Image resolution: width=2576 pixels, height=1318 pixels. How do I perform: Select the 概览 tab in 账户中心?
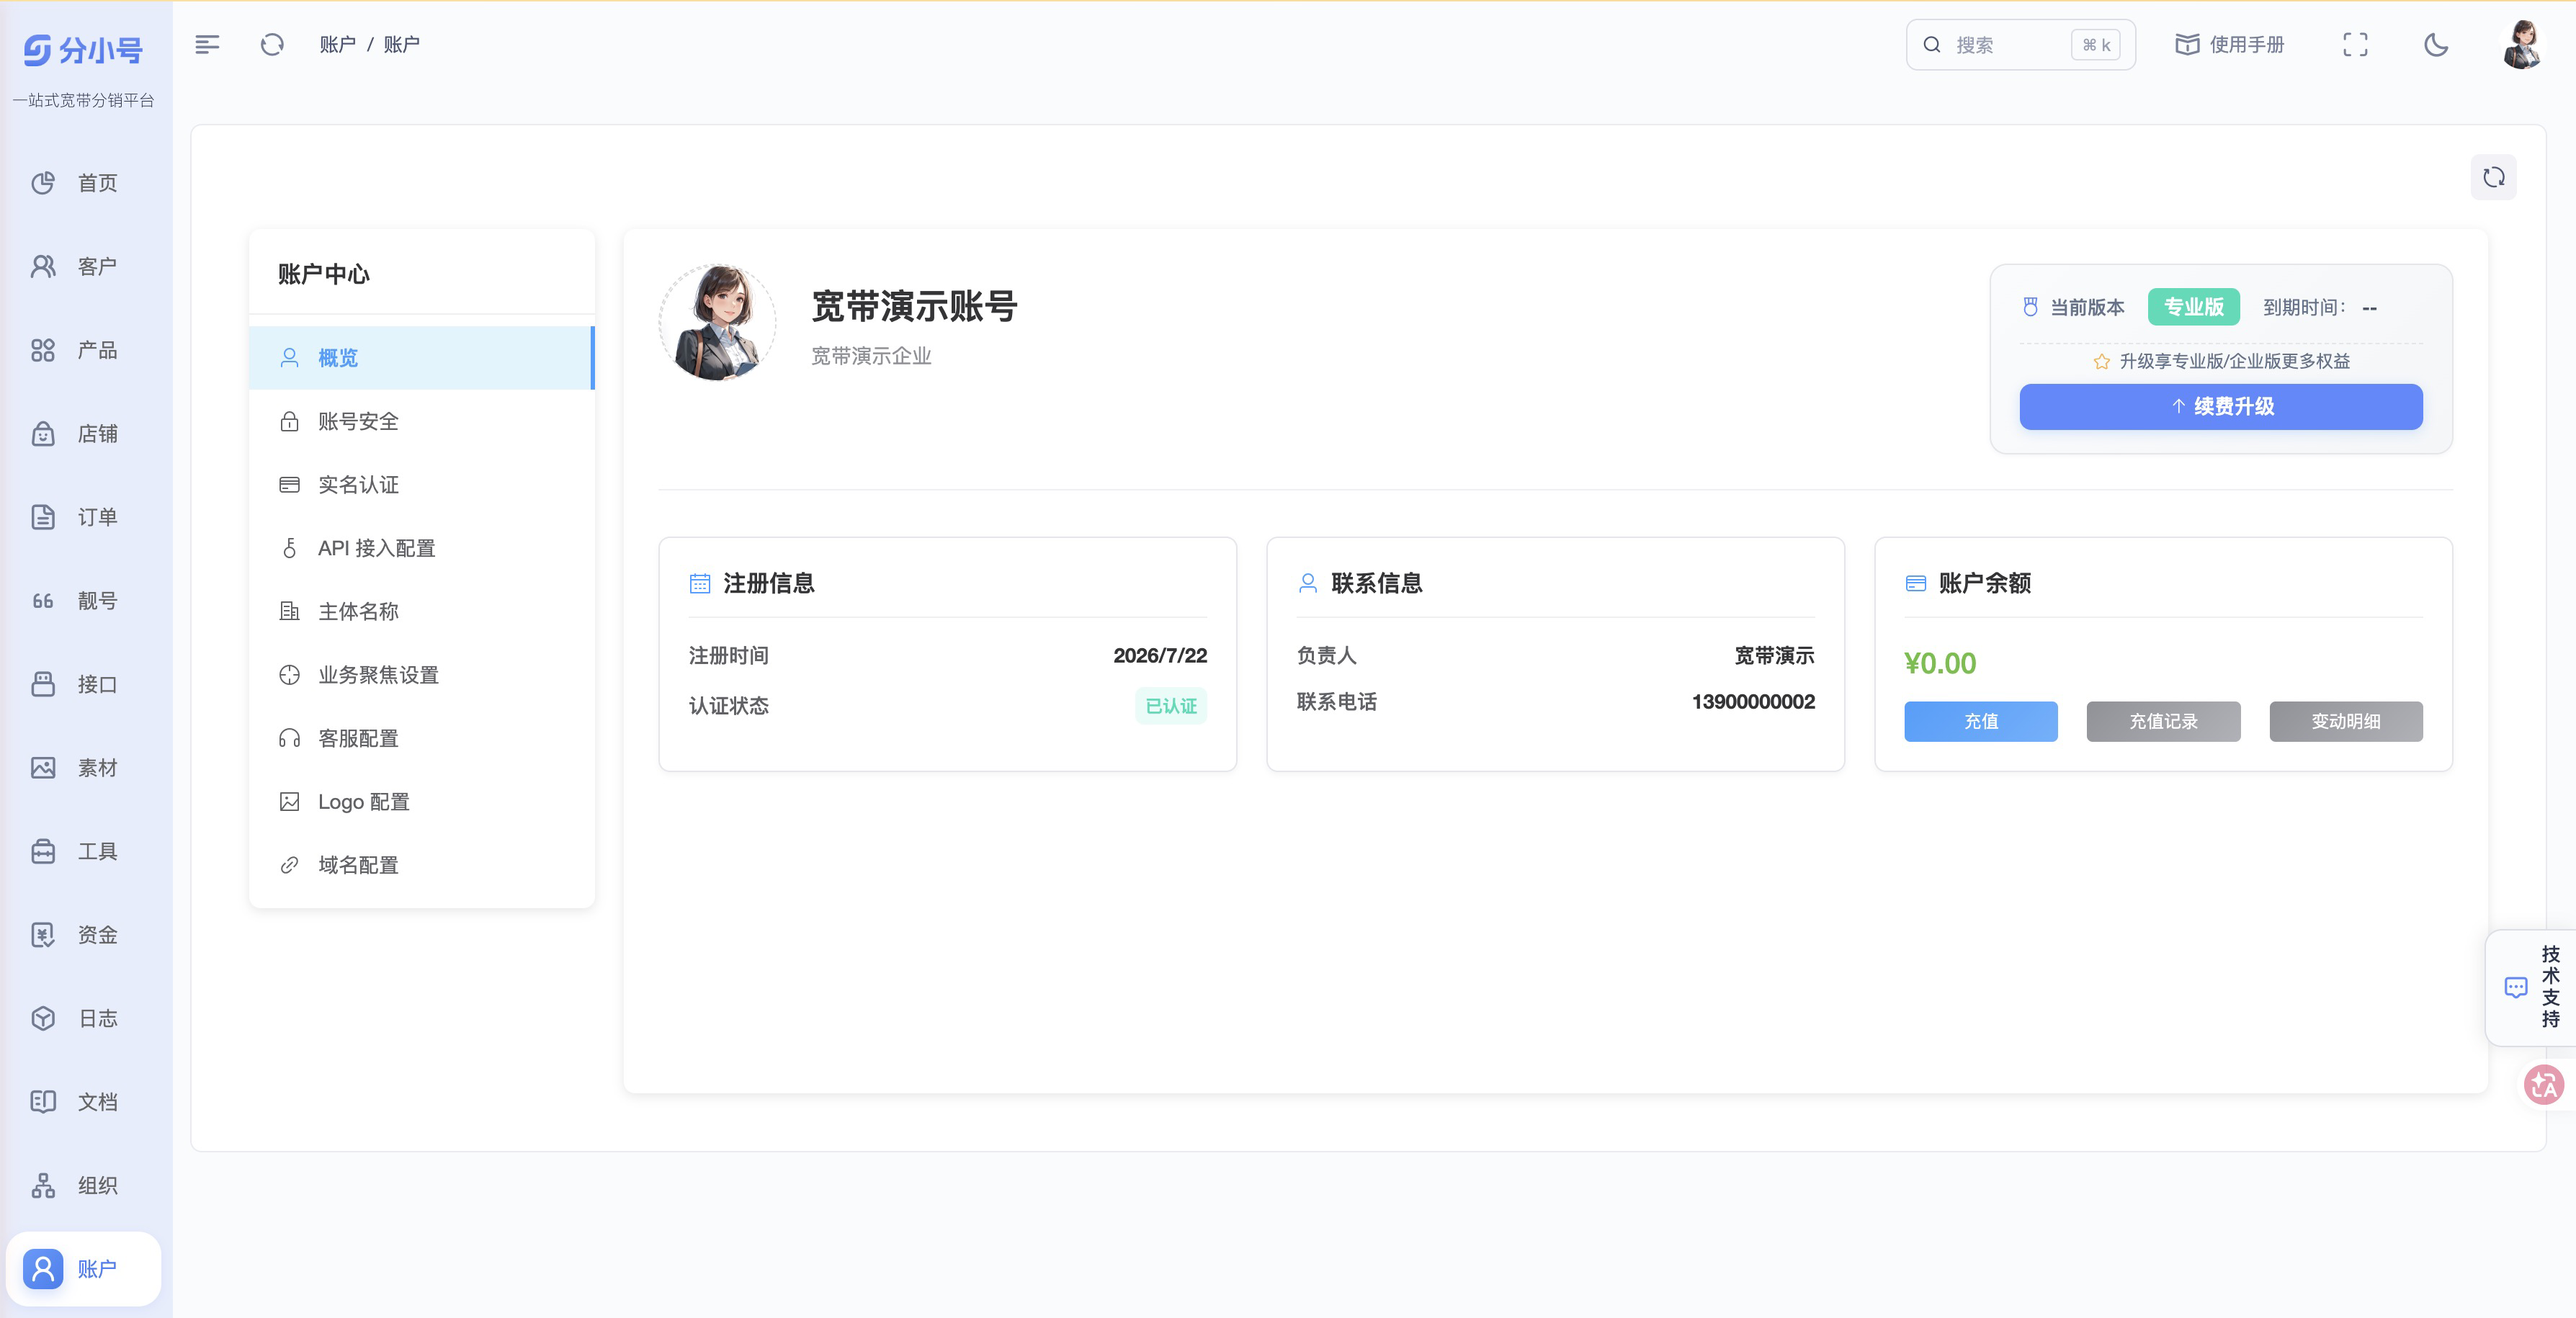point(421,358)
